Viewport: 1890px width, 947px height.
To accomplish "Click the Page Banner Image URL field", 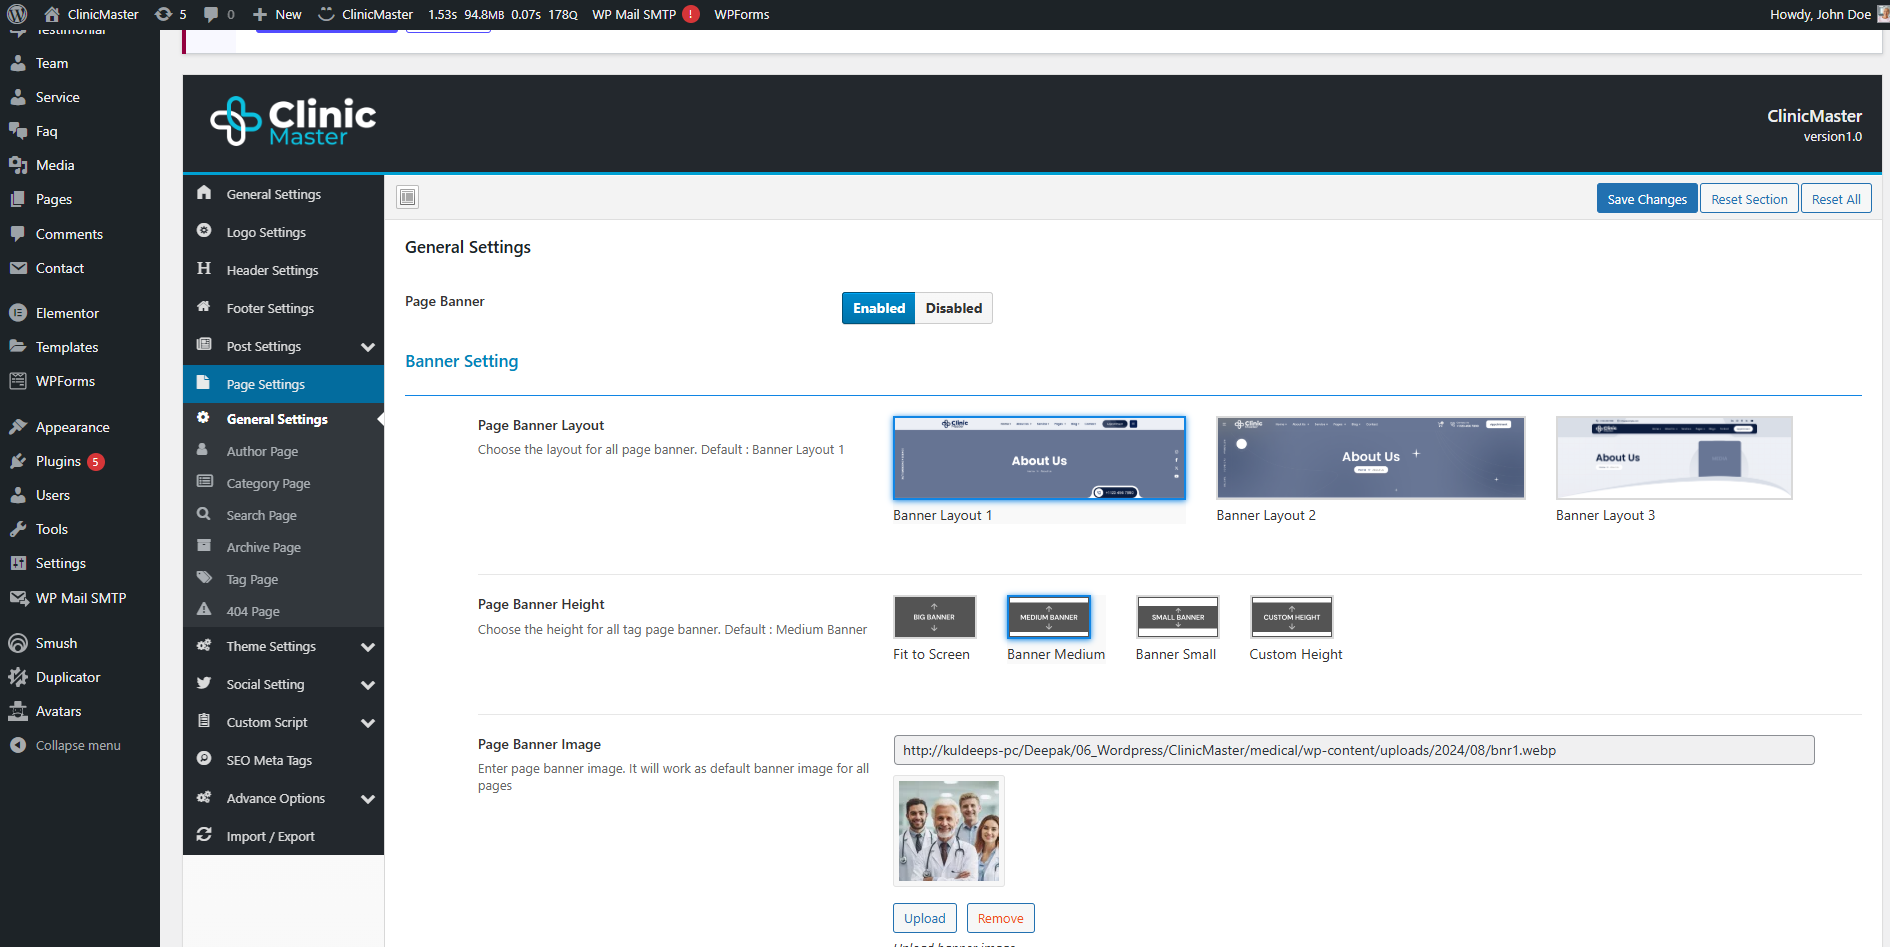I will [x=1353, y=750].
